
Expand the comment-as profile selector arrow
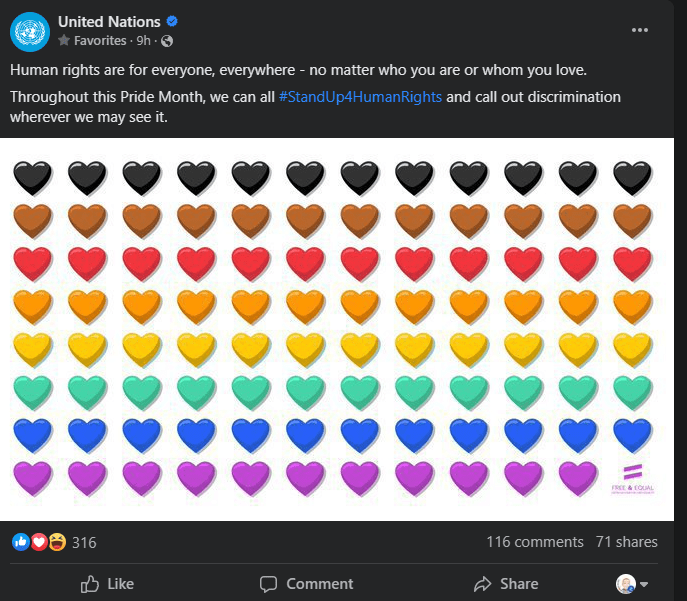coord(643,584)
